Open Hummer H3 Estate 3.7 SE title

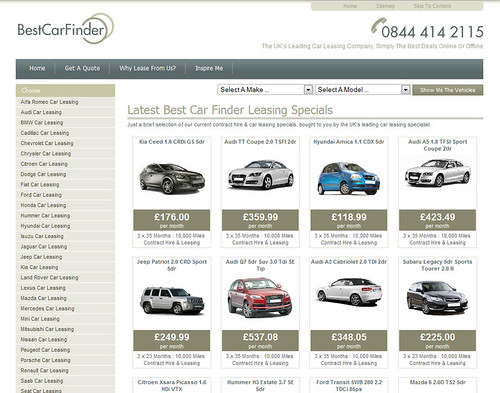click(260, 386)
